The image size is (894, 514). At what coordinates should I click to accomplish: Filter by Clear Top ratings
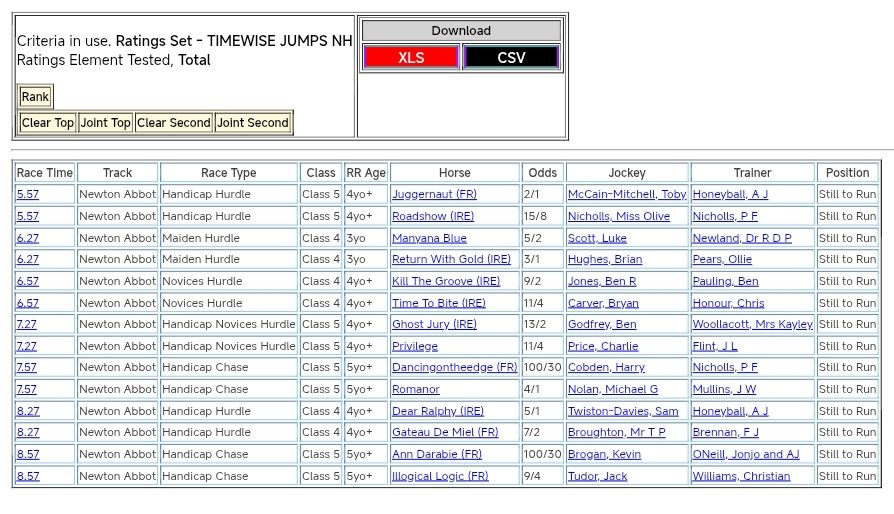[48, 123]
